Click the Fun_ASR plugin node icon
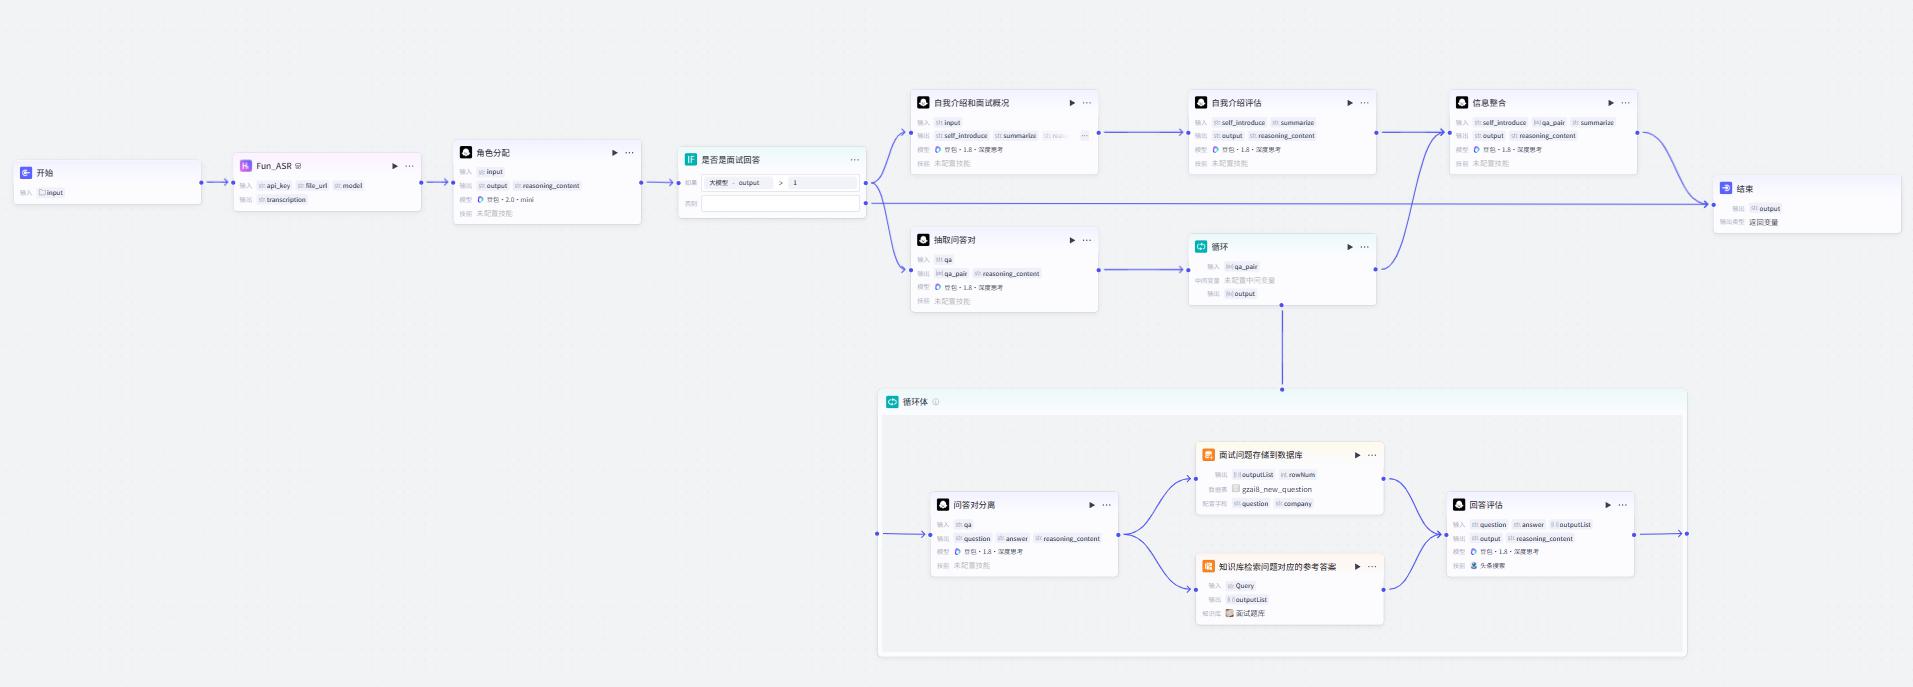Screen dimensions: 1913x687 click(x=246, y=166)
